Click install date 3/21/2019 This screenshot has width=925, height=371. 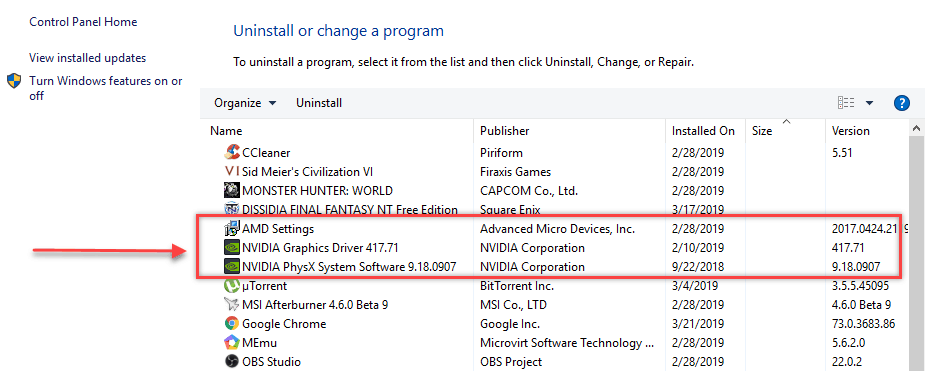pyautogui.click(x=698, y=323)
